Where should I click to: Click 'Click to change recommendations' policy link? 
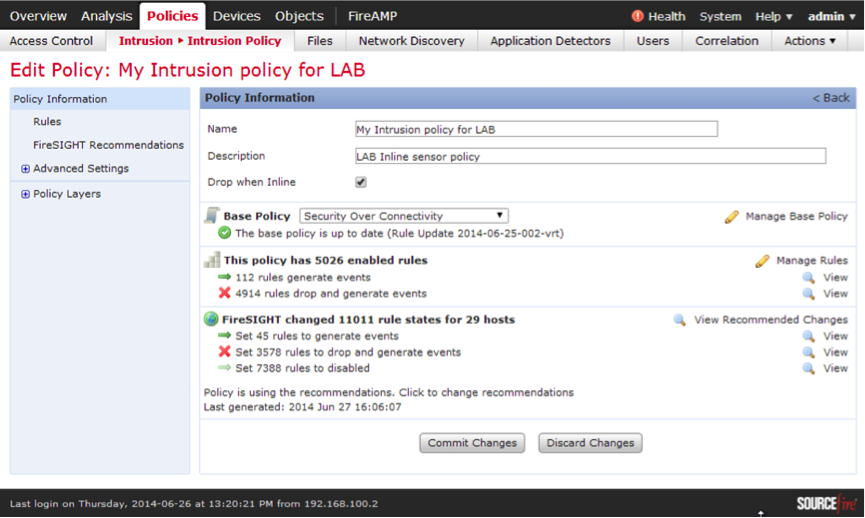486,392
